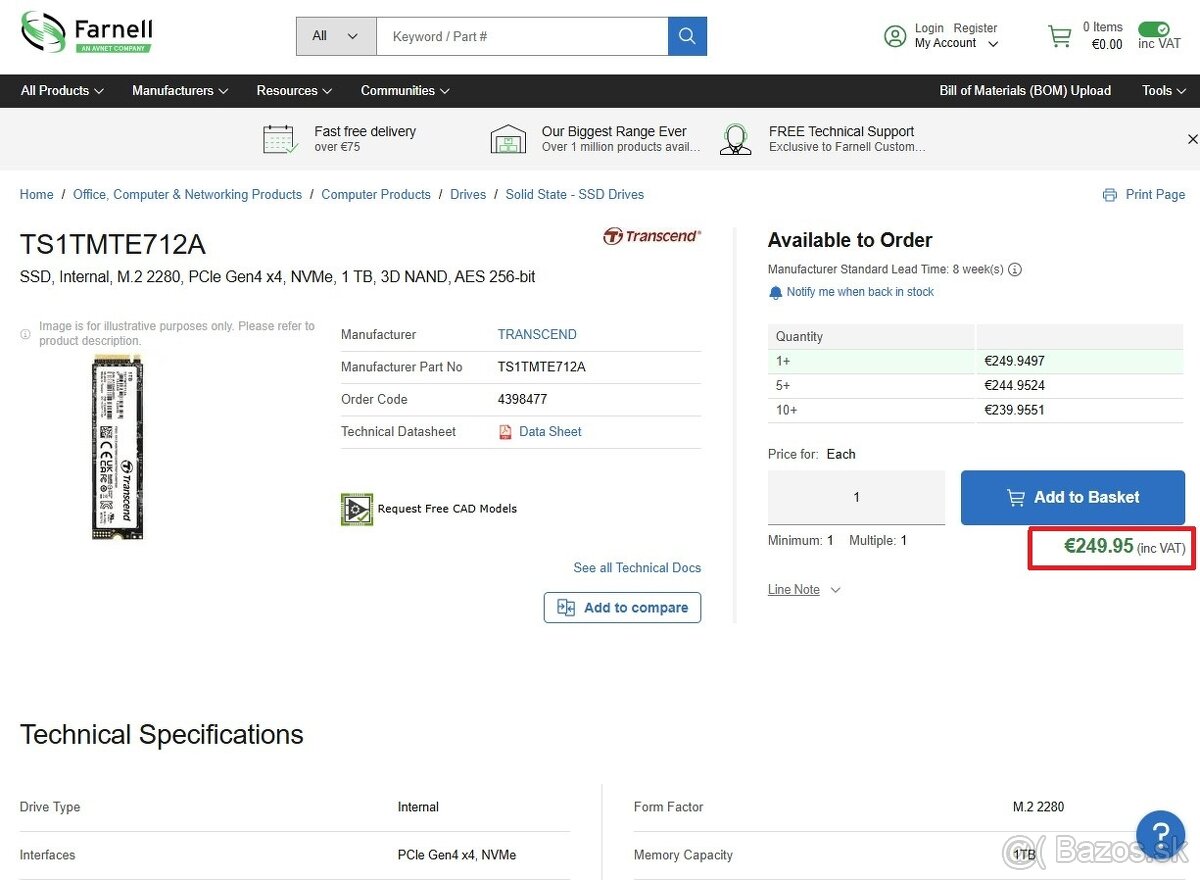
Task: Expand the Line Note section
Action: [804, 590]
